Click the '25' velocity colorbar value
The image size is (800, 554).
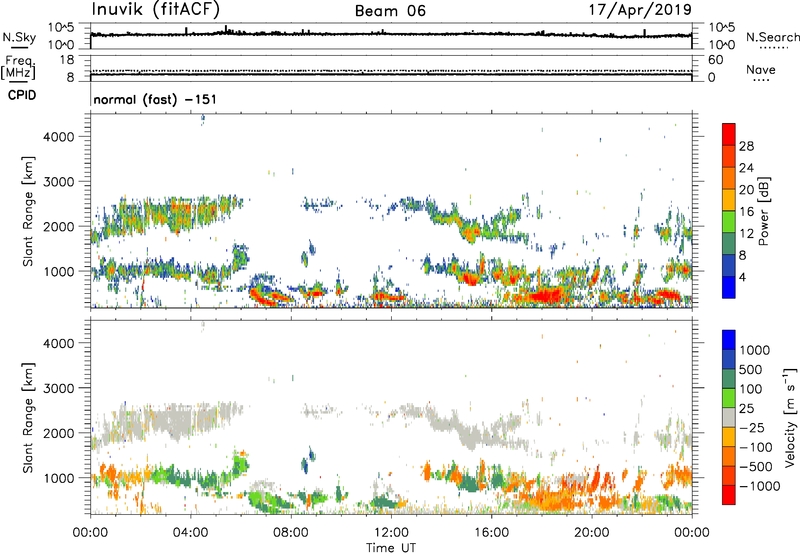pyautogui.click(x=747, y=409)
